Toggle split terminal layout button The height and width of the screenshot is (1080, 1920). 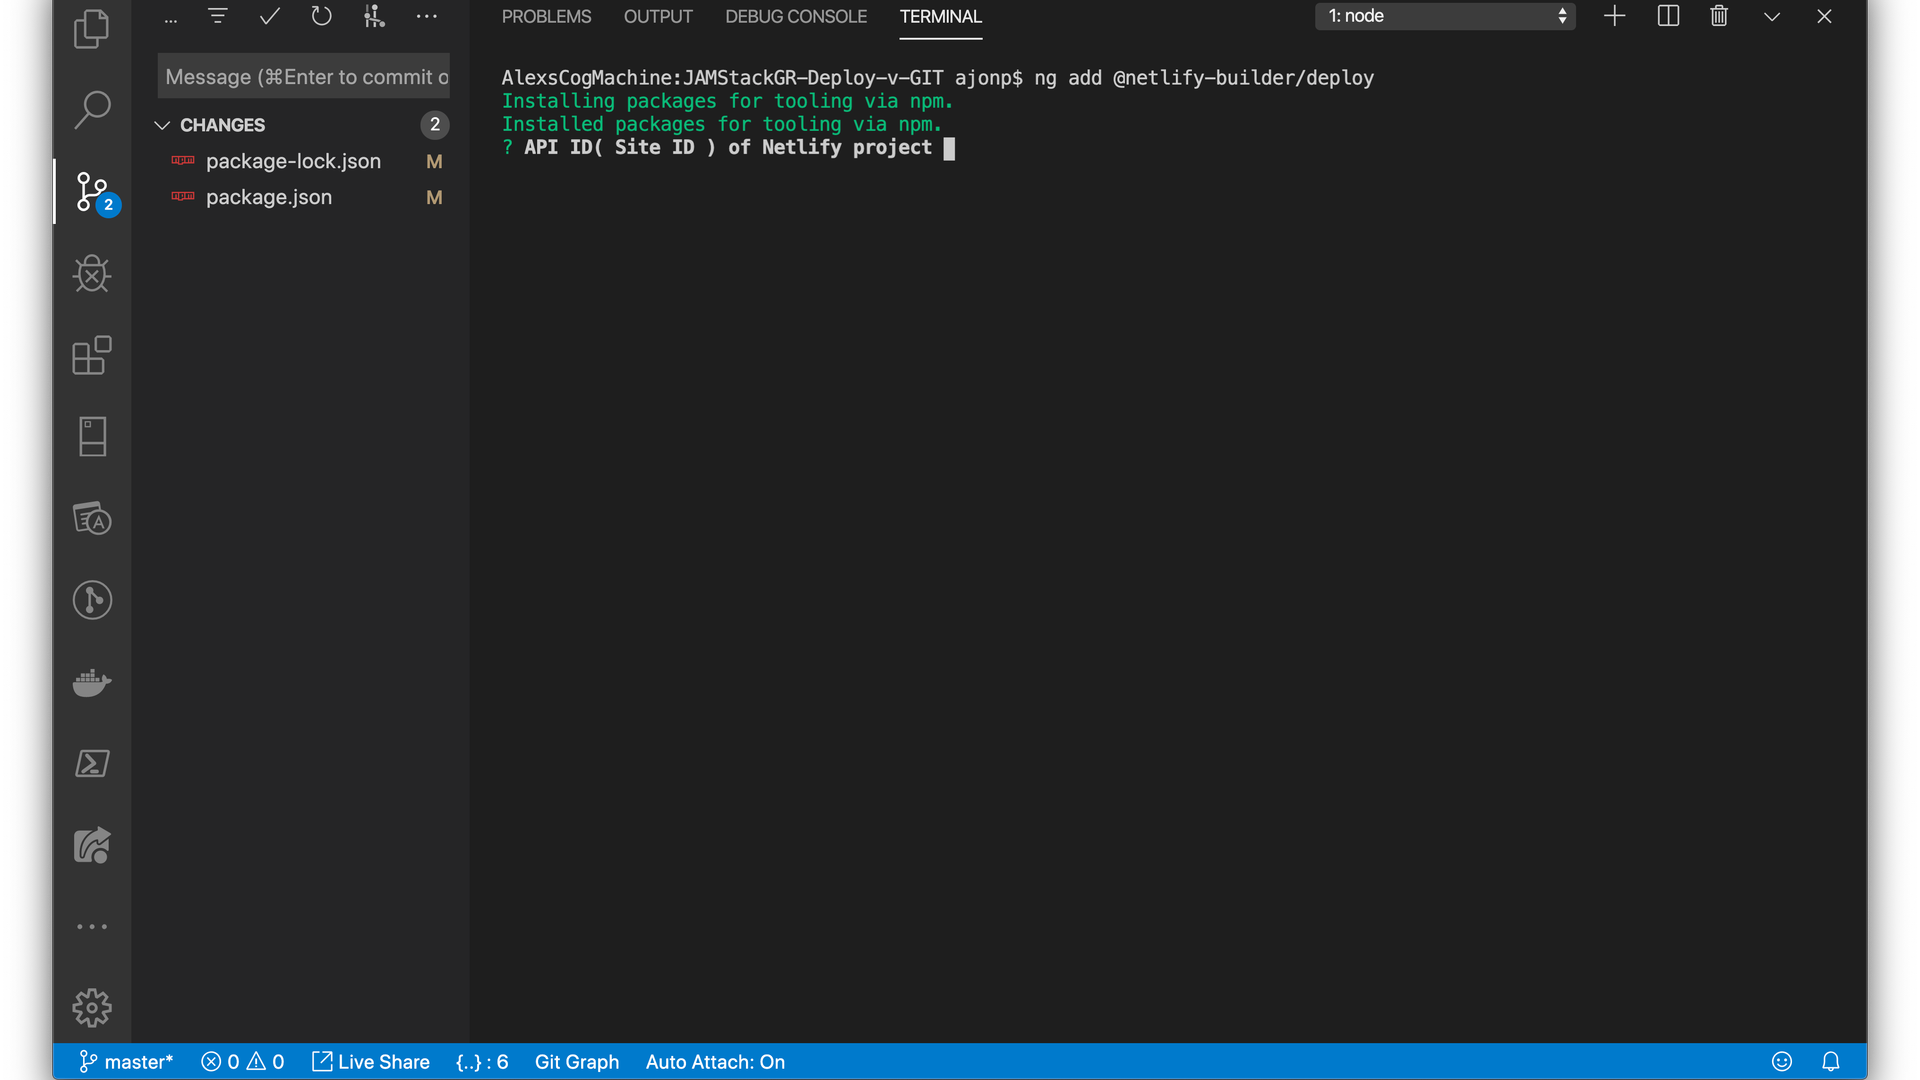point(1668,16)
